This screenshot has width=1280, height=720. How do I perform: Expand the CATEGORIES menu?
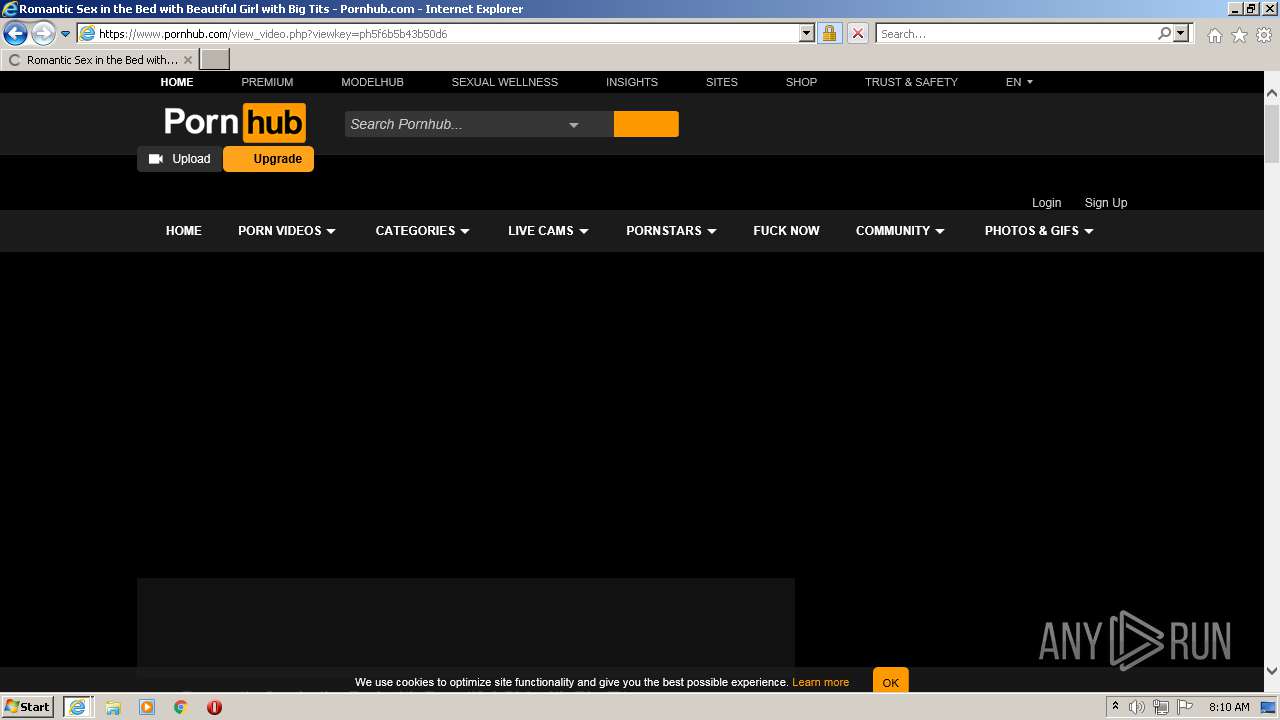(422, 231)
